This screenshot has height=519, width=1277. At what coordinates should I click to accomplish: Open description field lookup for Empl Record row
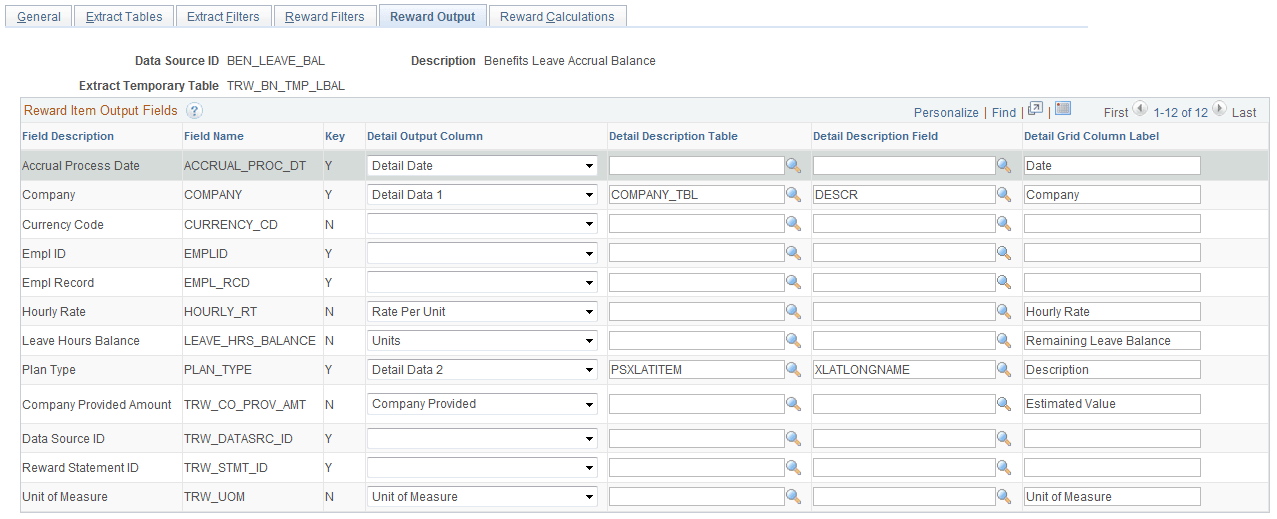click(x=1004, y=282)
